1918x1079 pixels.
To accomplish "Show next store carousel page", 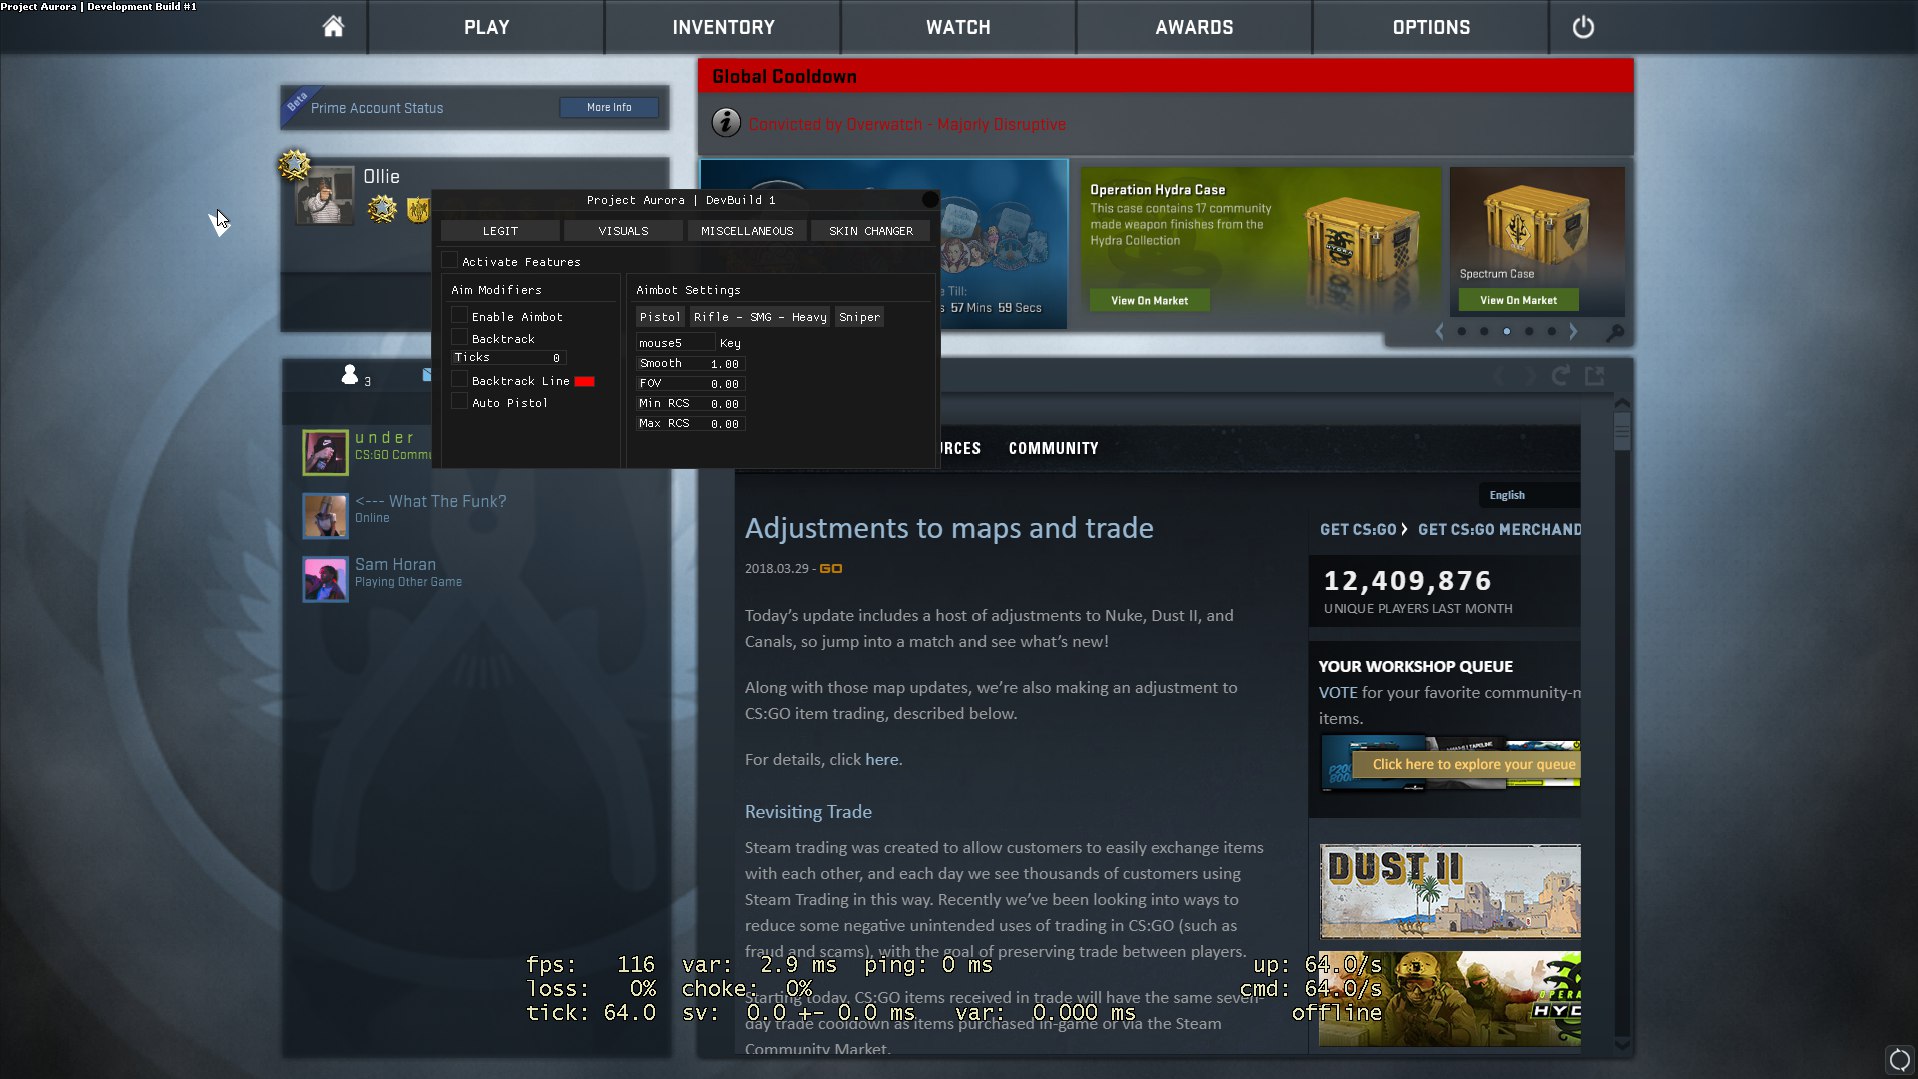I will click(x=1573, y=331).
